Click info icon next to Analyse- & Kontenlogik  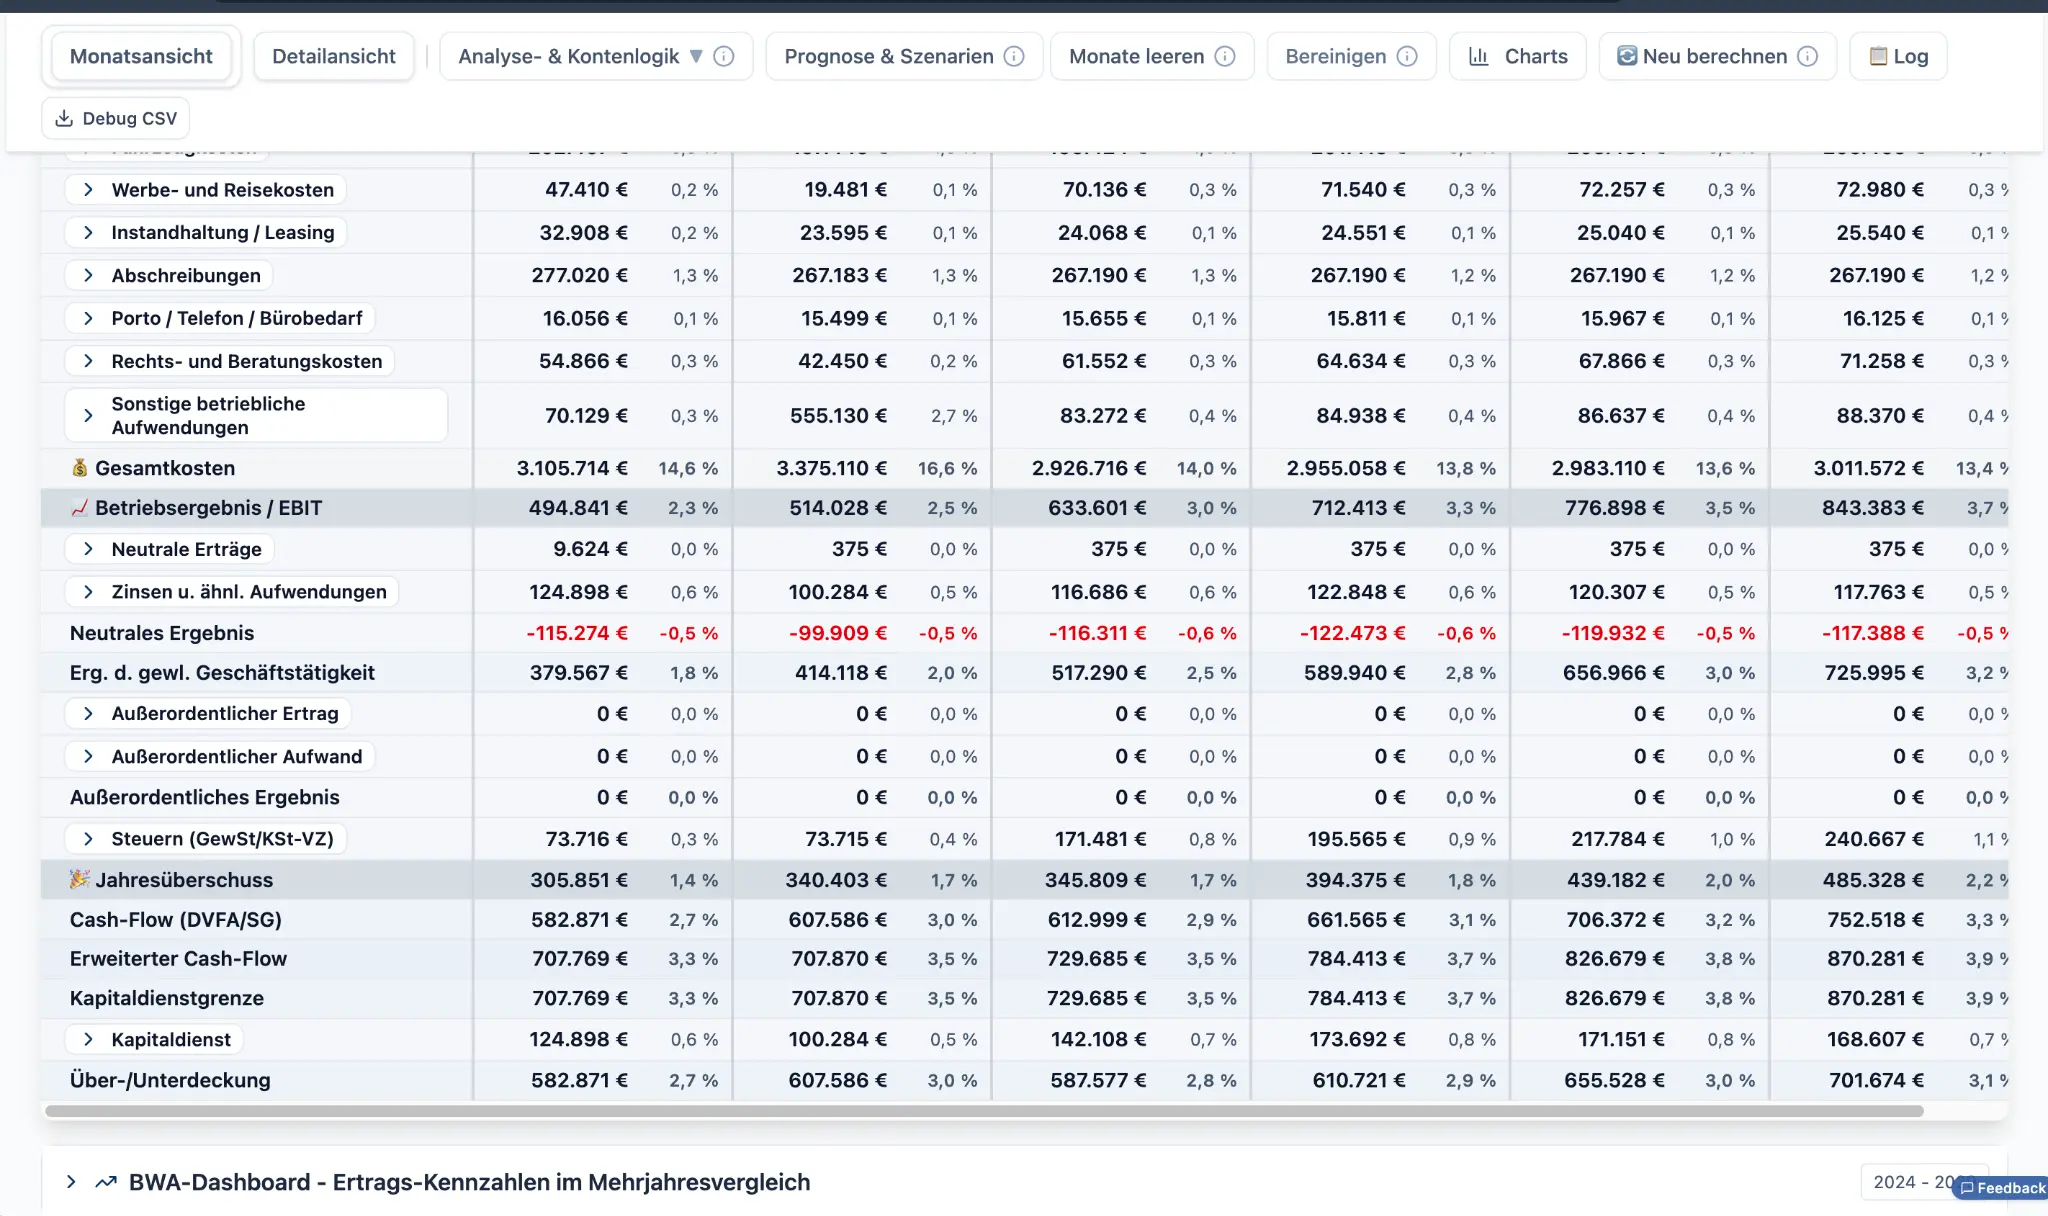tap(724, 56)
